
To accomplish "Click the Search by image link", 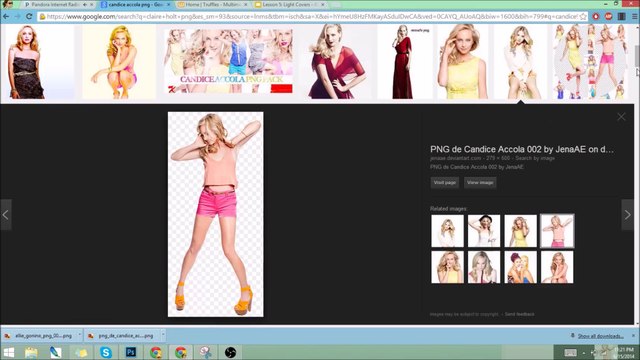I will pos(535,158).
